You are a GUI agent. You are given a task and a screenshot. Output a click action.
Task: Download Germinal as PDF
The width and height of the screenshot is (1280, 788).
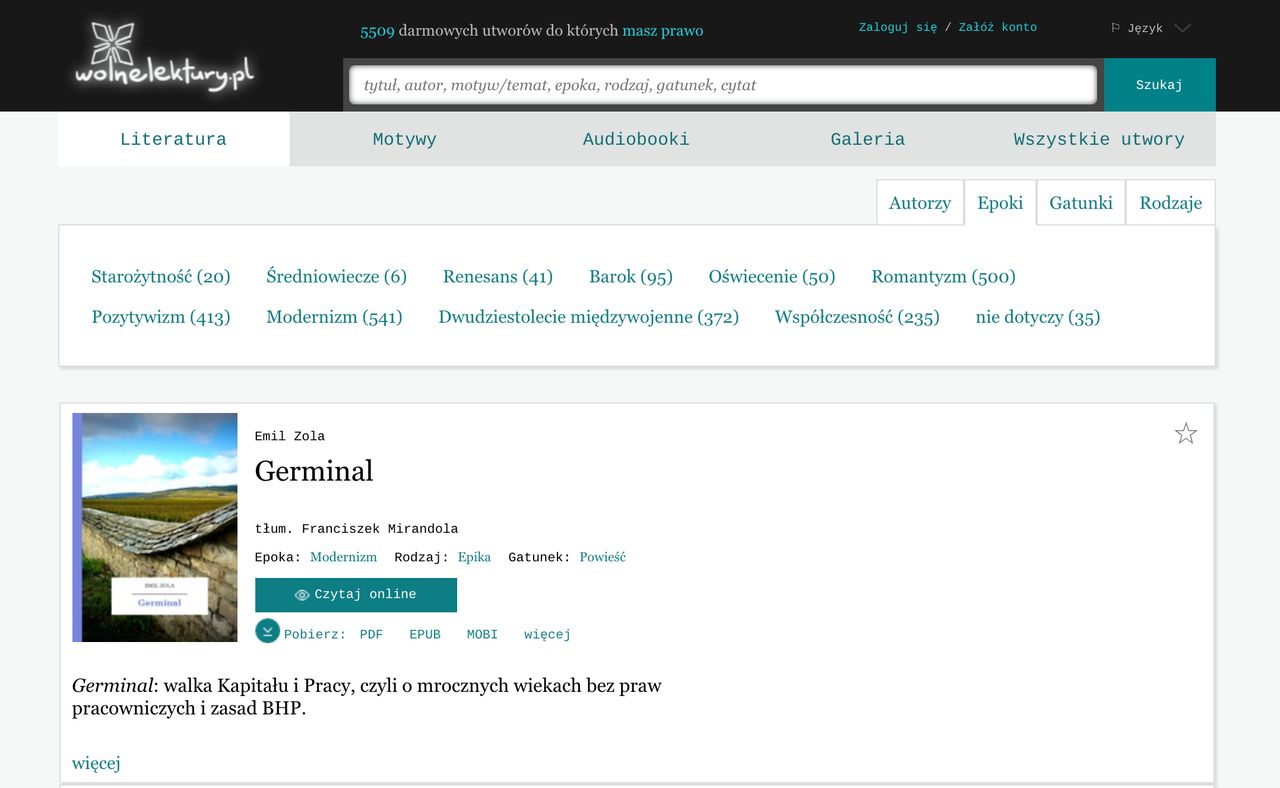(371, 634)
